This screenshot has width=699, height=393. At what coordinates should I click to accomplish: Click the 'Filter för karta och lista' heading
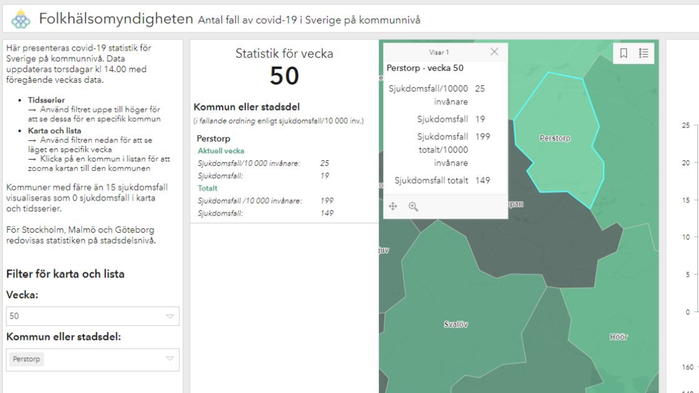[65, 274]
